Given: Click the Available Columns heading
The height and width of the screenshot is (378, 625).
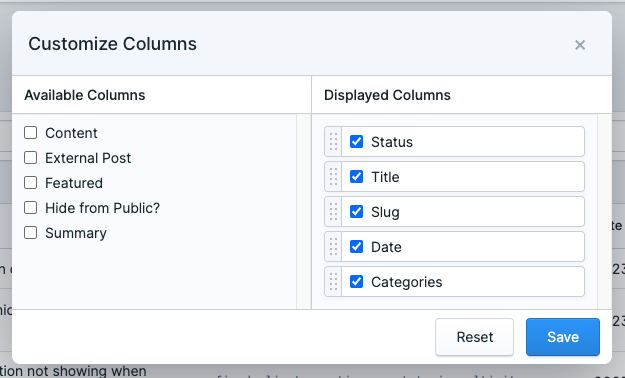Looking at the screenshot, I should tap(85, 95).
